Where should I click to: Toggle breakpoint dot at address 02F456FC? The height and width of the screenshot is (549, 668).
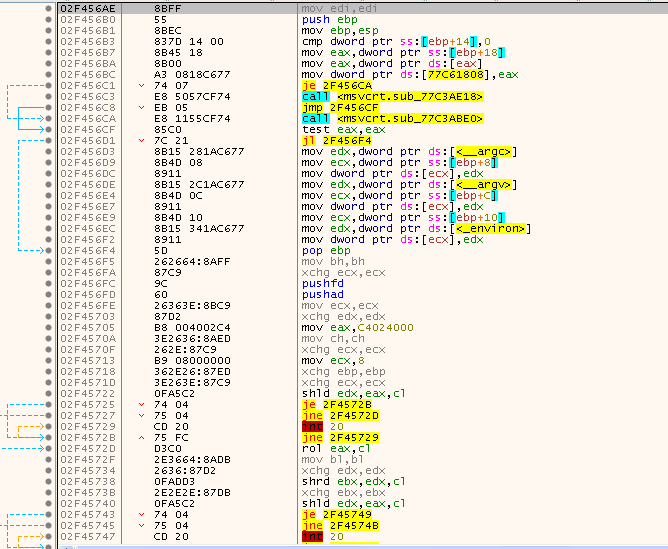click(x=49, y=284)
